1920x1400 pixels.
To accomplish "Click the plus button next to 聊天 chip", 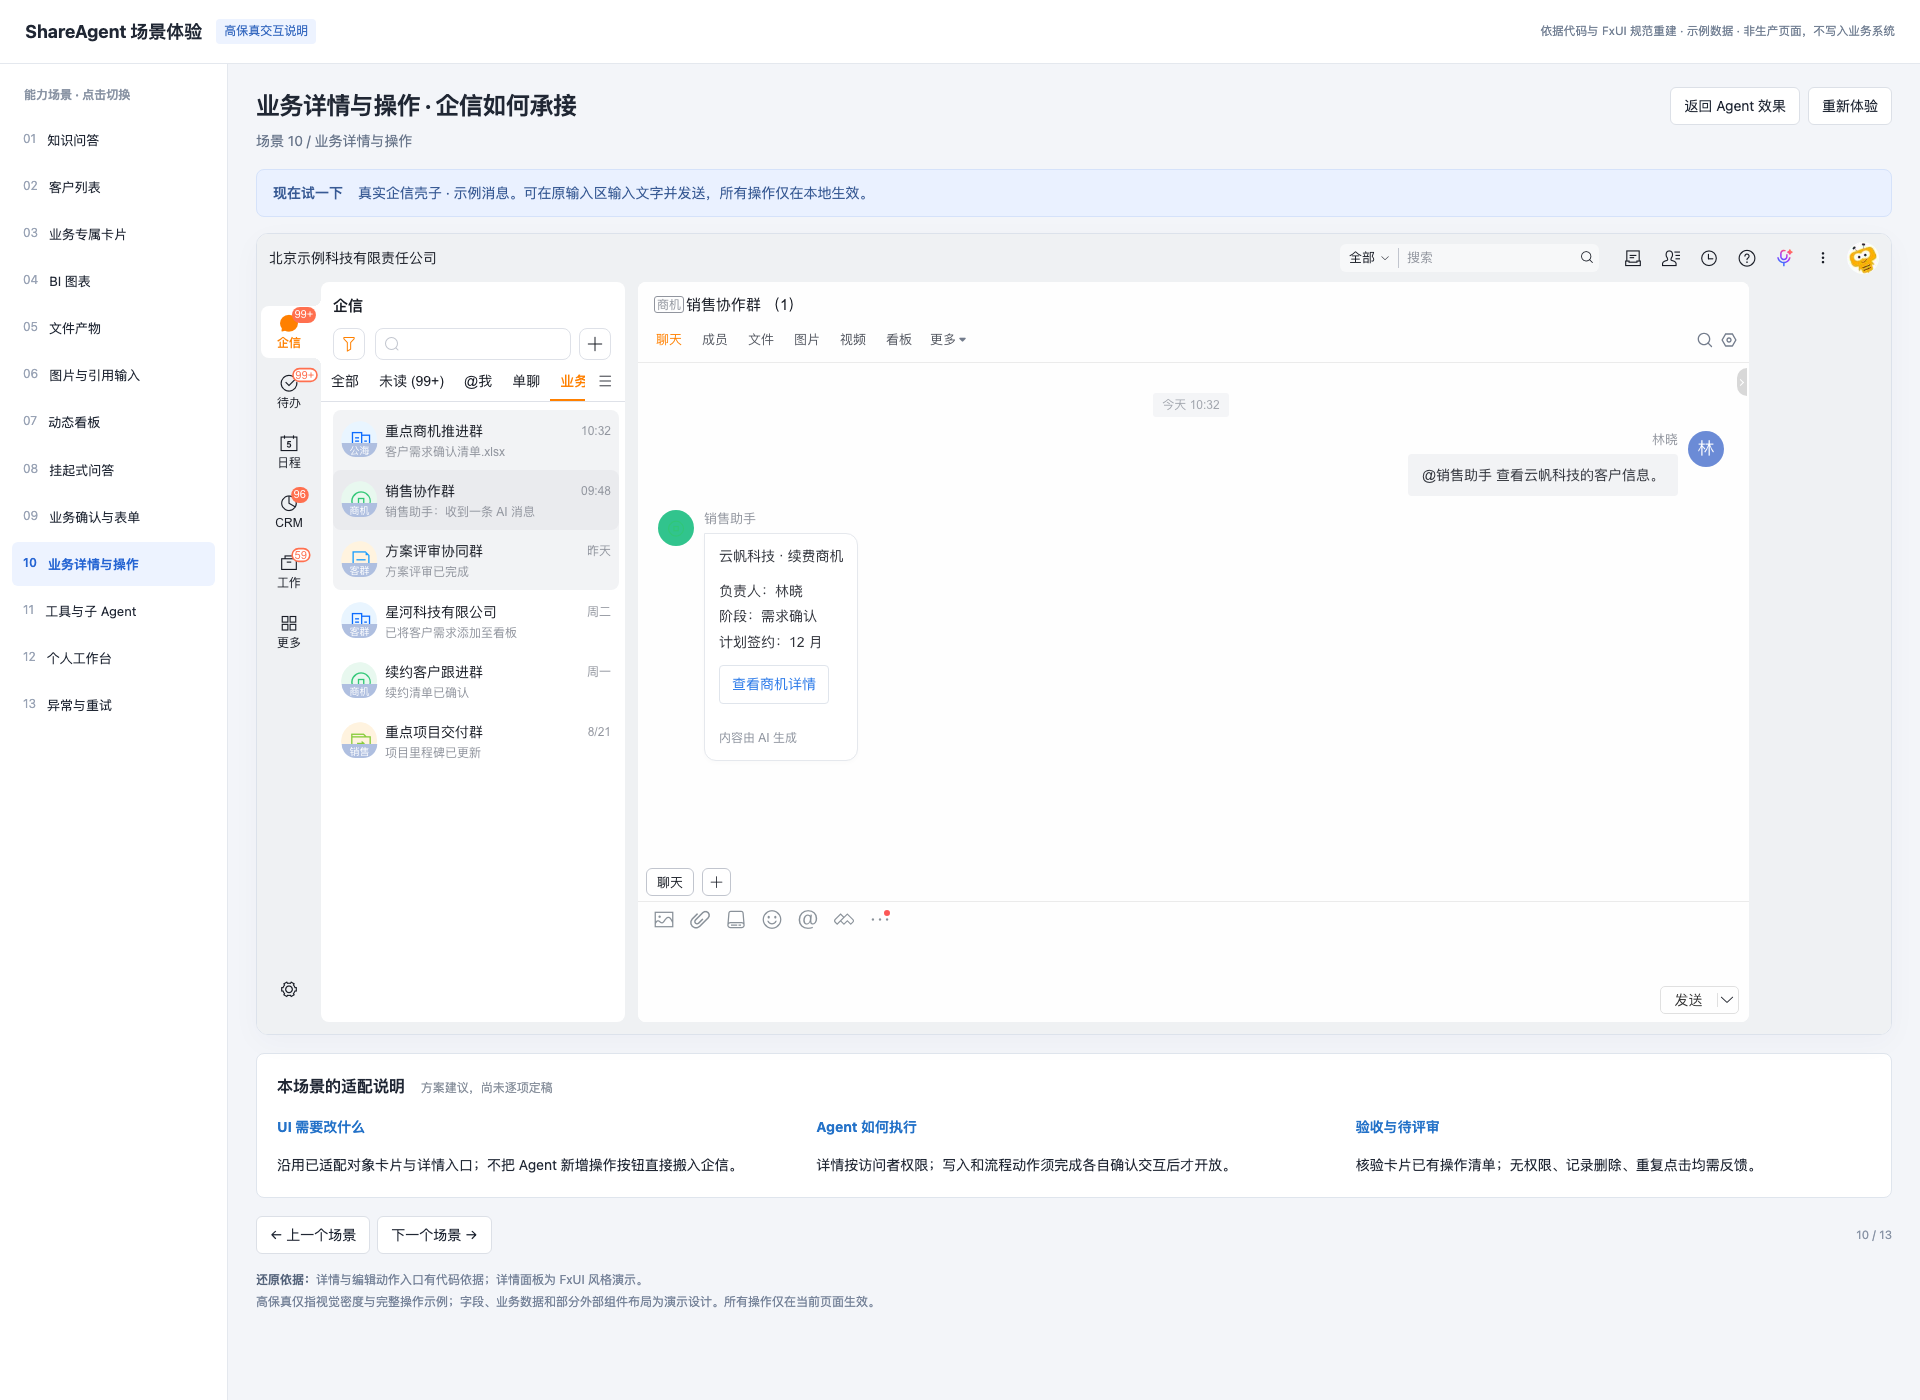I will [x=717, y=882].
